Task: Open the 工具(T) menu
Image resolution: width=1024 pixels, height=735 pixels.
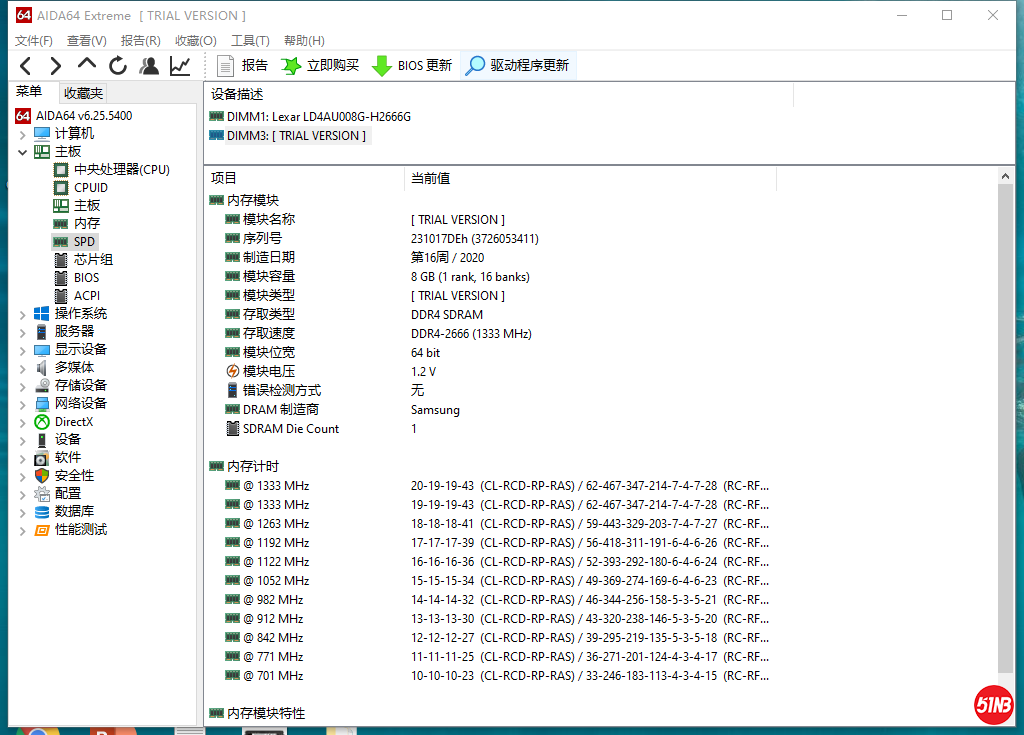Action: point(250,41)
